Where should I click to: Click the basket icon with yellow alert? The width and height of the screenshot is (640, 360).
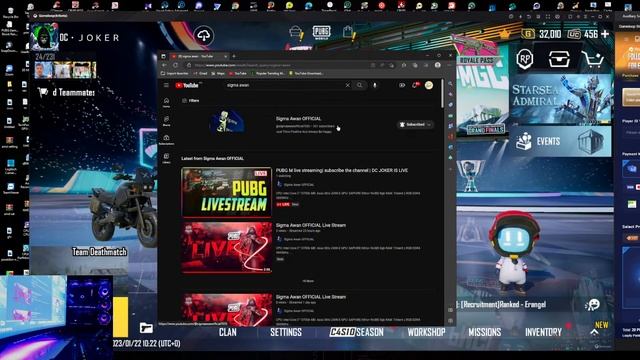[296, 33]
